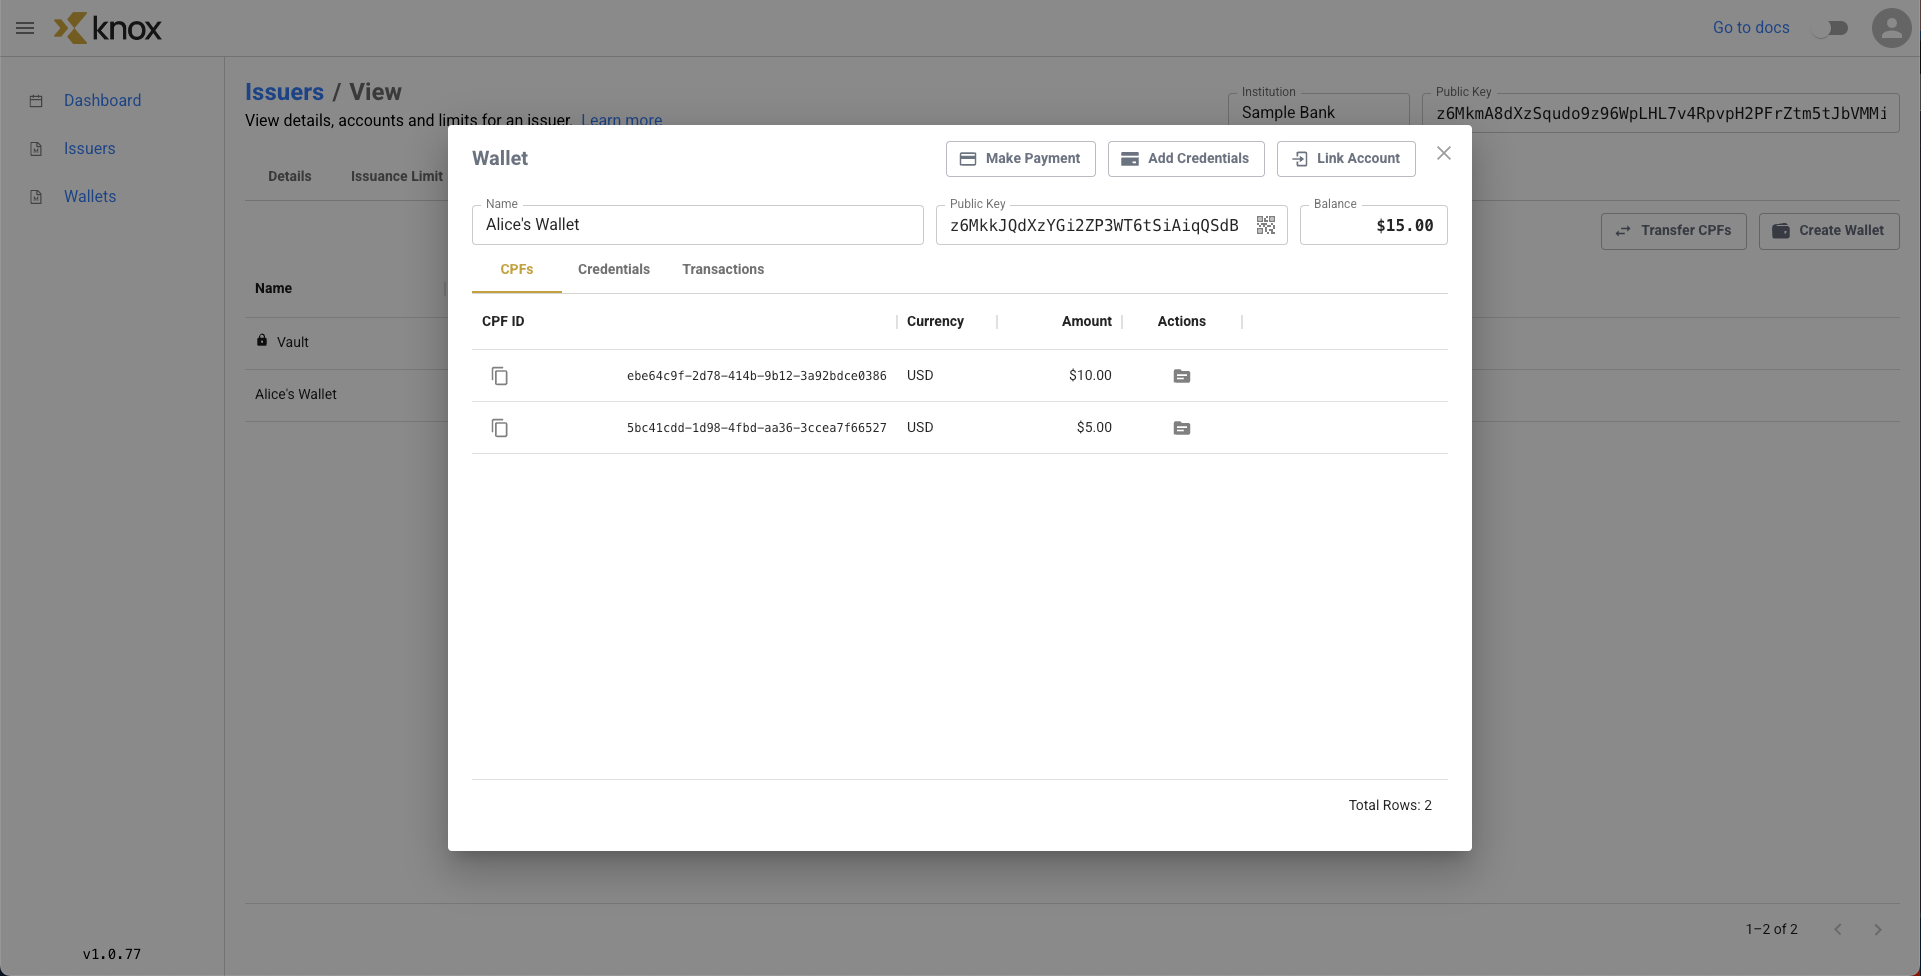
Task: Select the Credentials tab
Action: coord(614,269)
